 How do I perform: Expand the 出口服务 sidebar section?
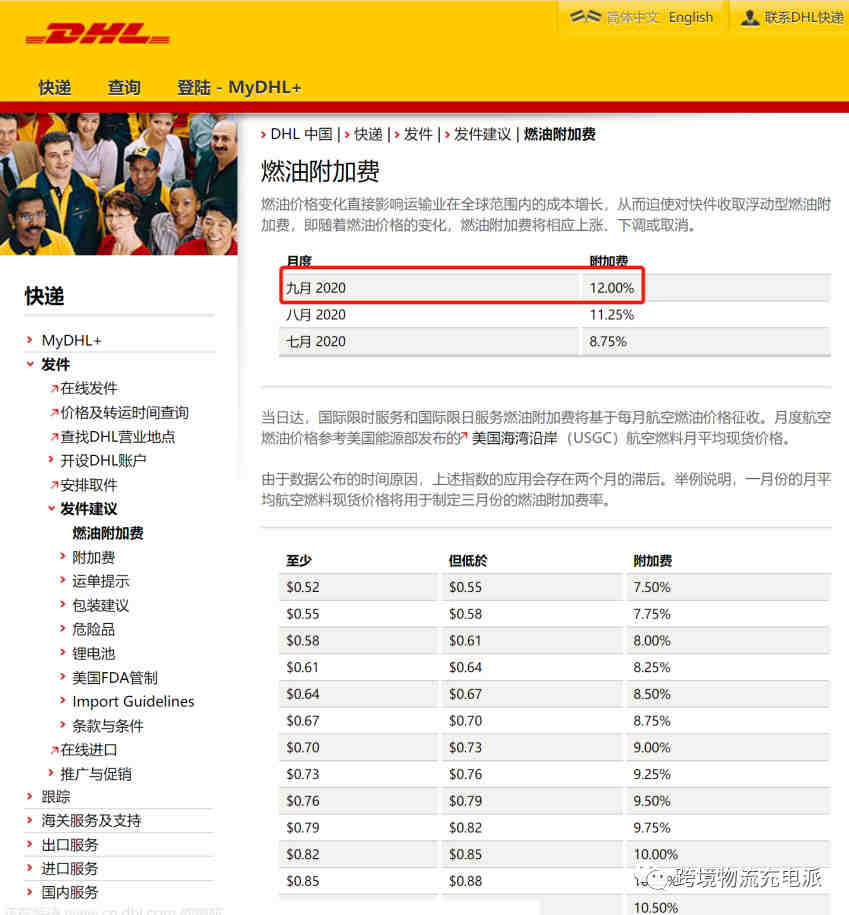[x=69, y=845]
